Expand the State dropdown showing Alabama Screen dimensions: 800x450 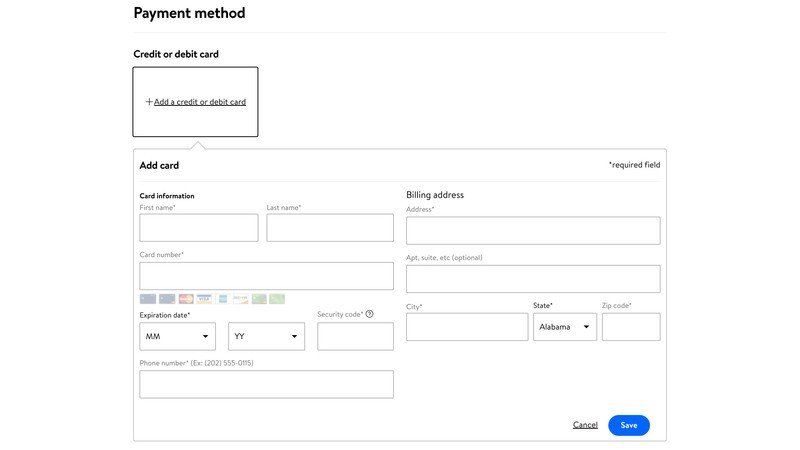[564, 327]
